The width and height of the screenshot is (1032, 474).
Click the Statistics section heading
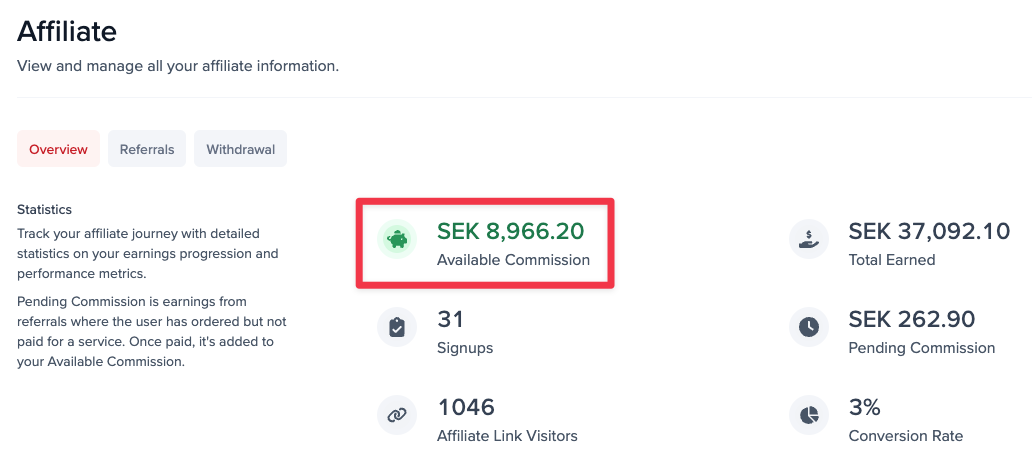[44, 210]
